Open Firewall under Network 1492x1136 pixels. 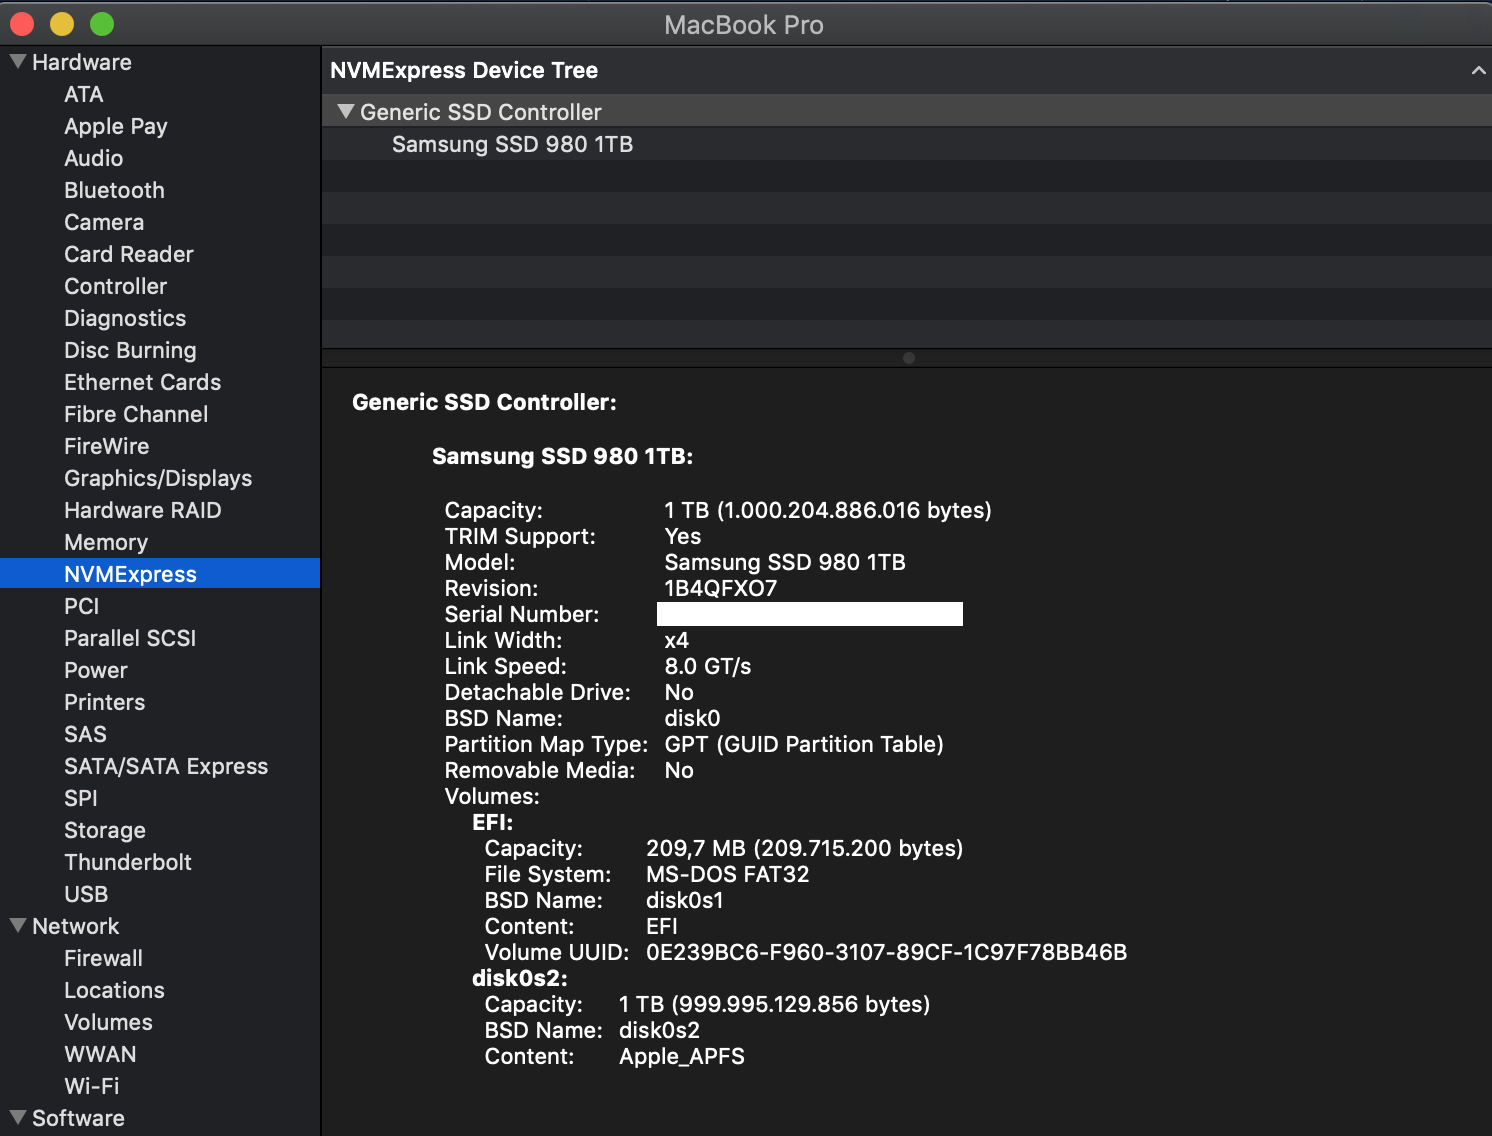pyautogui.click(x=104, y=958)
